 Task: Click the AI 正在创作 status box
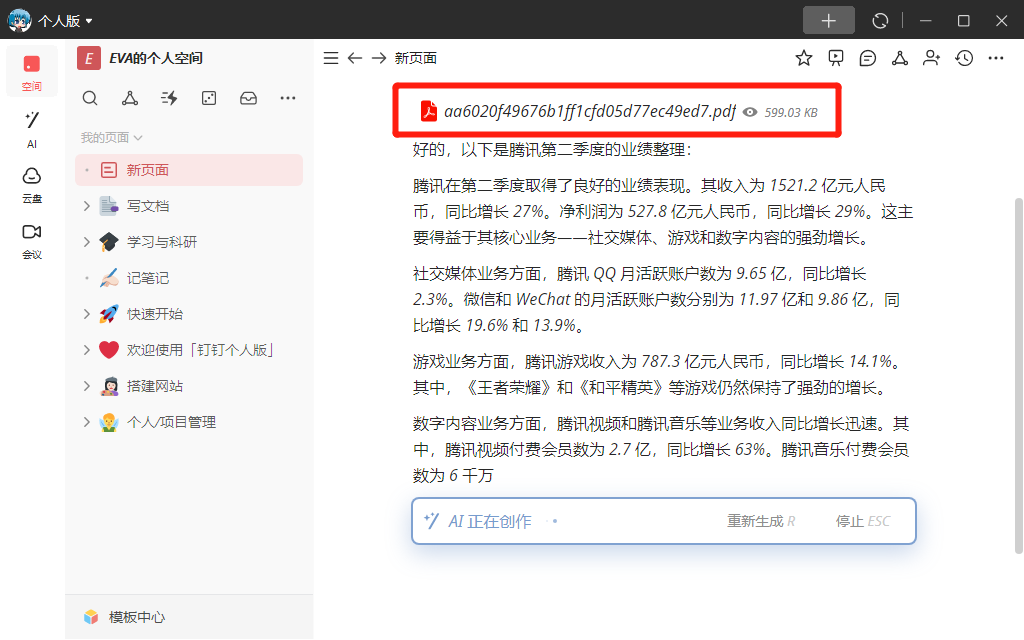pyautogui.click(x=664, y=521)
